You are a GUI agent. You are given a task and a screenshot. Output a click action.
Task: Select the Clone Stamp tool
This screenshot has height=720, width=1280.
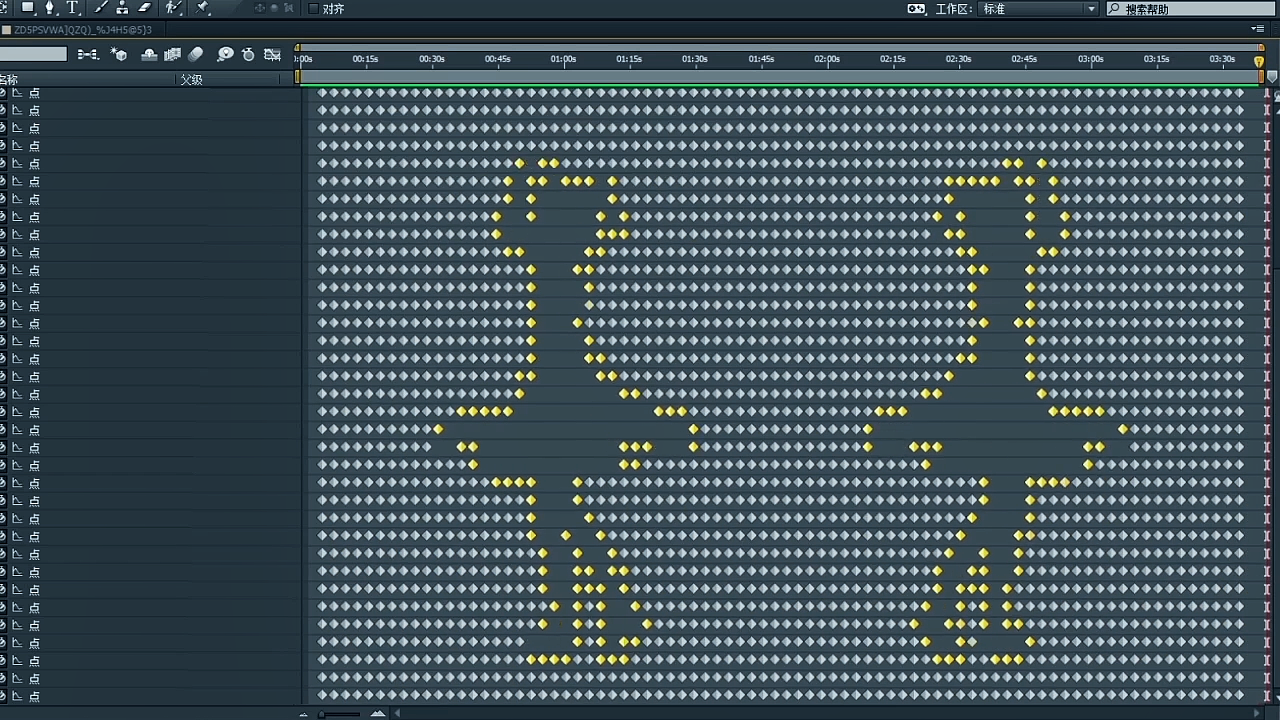pos(122,8)
